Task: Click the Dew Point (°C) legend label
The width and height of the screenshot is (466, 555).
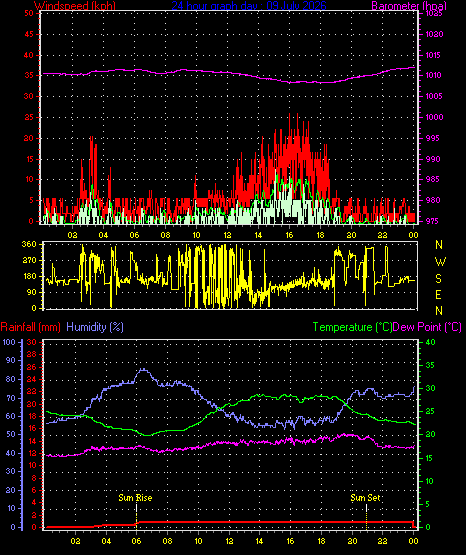Action: tap(427, 327)
